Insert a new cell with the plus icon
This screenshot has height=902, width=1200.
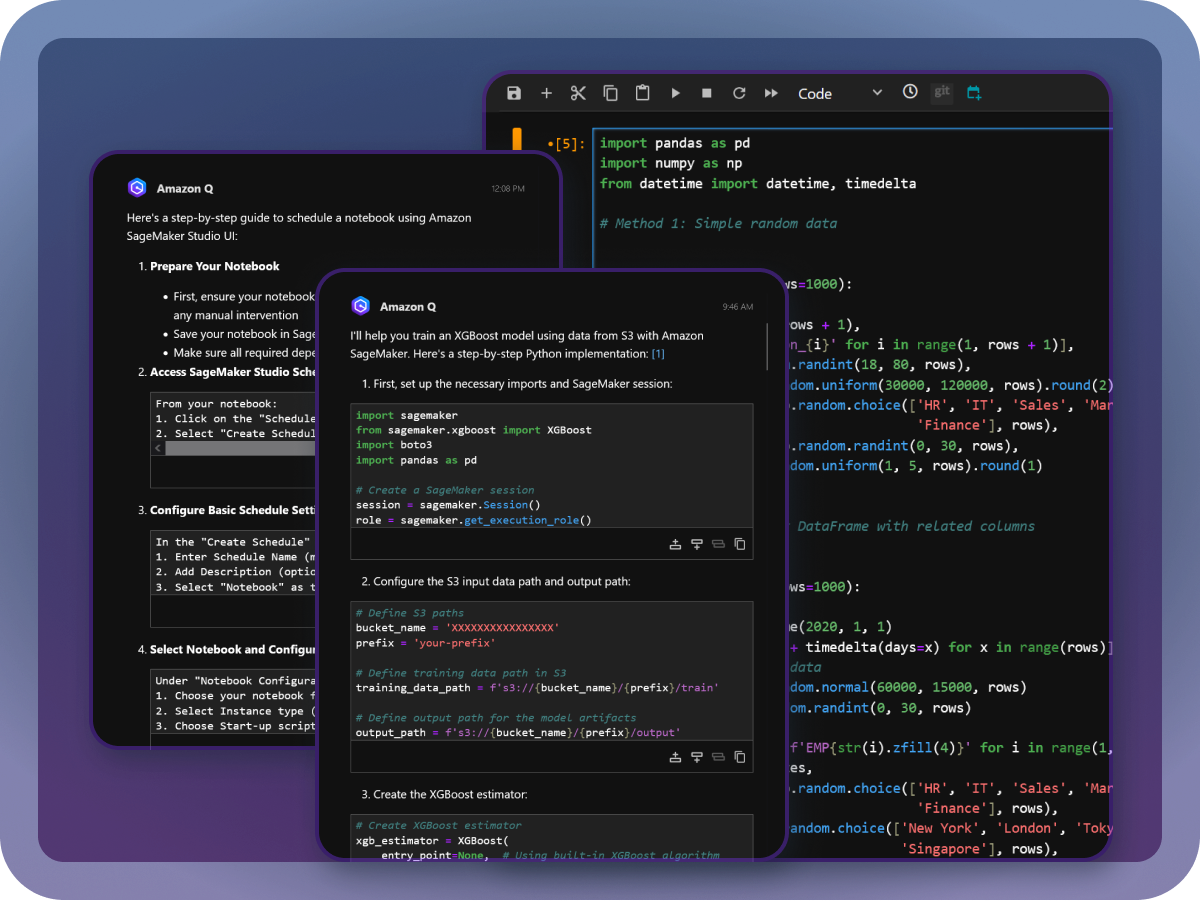click(x=546, y=93)
